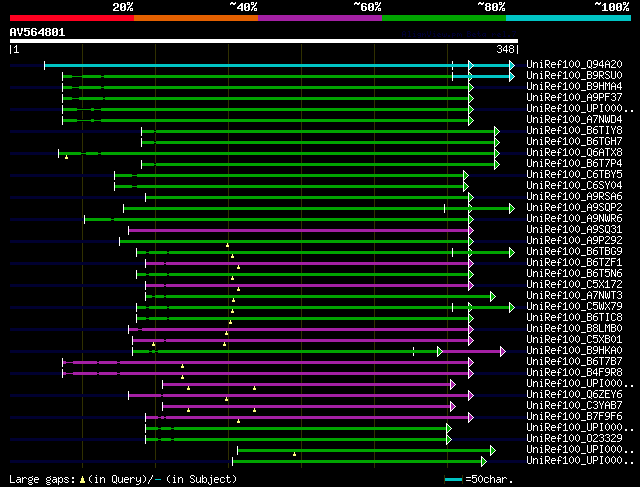640x487 pixels.
Task: Open hit UniRef100_A7NWD4
Action: [574, 120]
